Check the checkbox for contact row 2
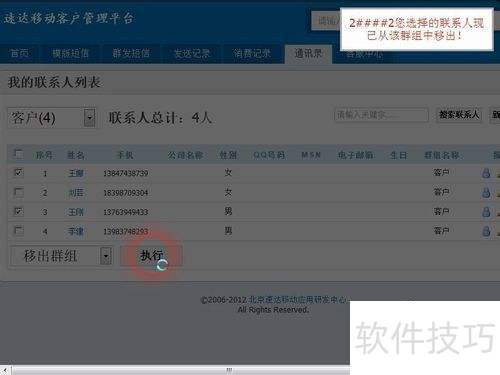Image resolution: width=500 pixels, height=375 pixels. tap(19, 192)
